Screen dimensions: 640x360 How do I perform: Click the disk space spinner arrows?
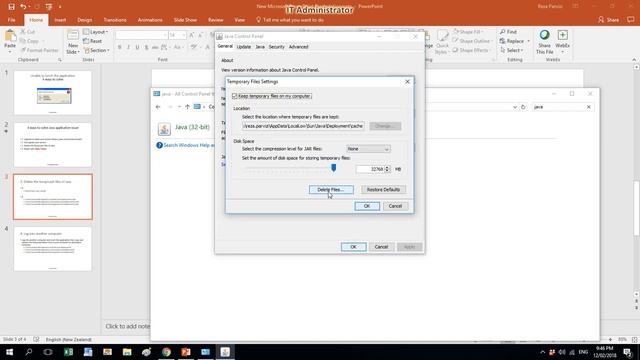(387, 169)
